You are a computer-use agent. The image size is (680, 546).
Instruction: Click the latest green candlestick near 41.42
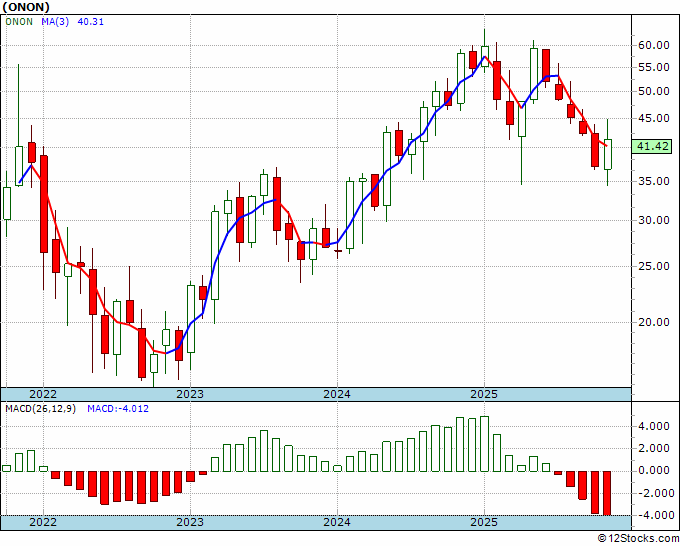608,154
